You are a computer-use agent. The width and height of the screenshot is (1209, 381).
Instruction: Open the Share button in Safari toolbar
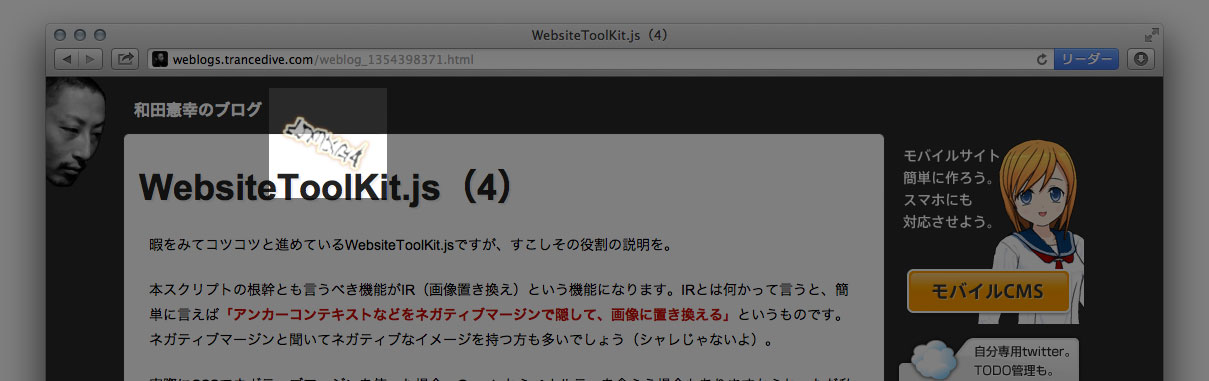pyautogui.click(x=125, y=60)
